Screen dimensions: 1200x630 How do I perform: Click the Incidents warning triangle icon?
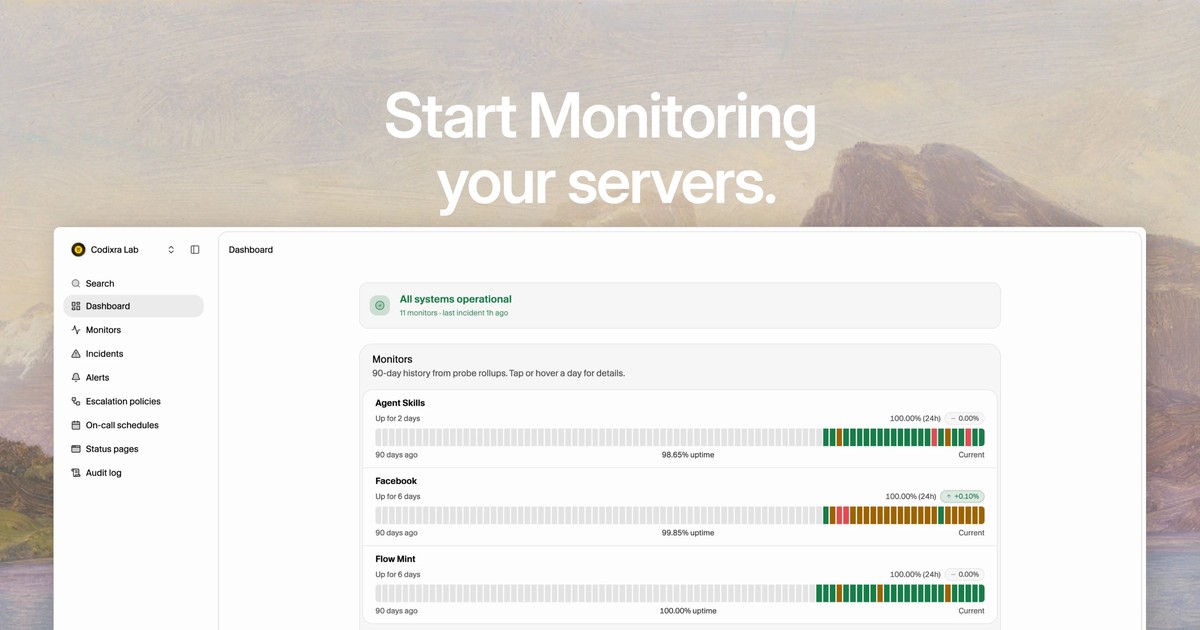(76, 354)
